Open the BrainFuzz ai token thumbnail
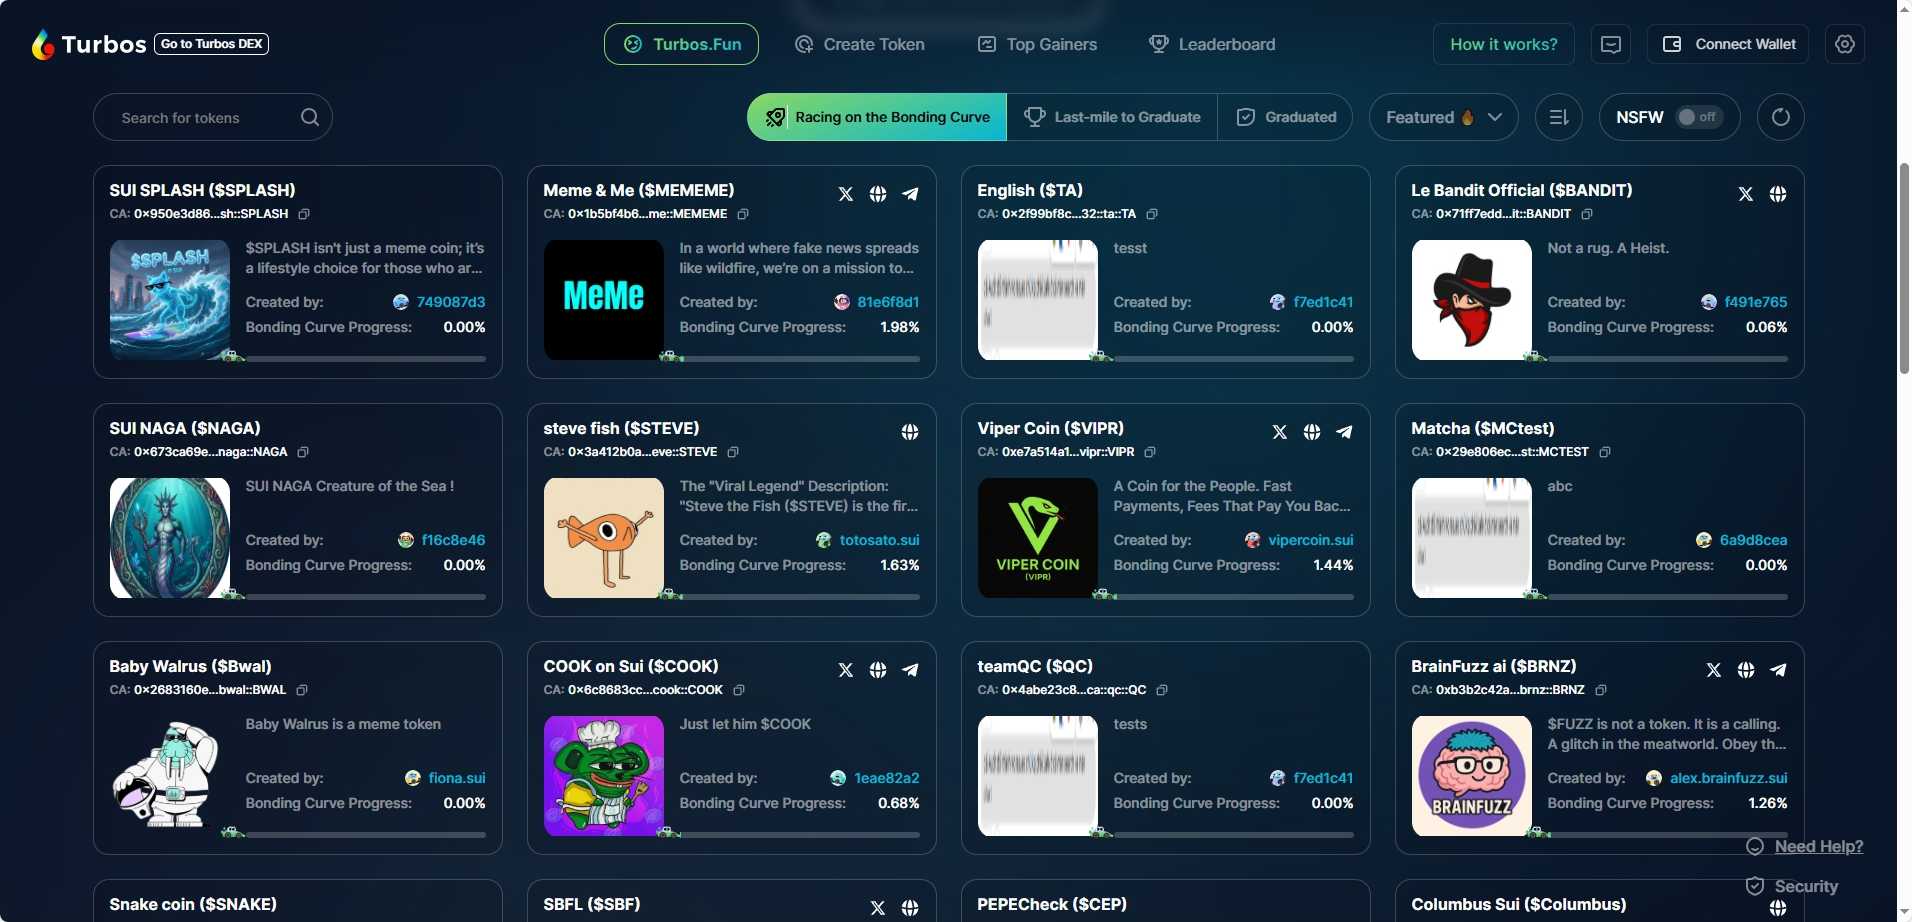The image size is (1912, 922). coord(1471,776)
